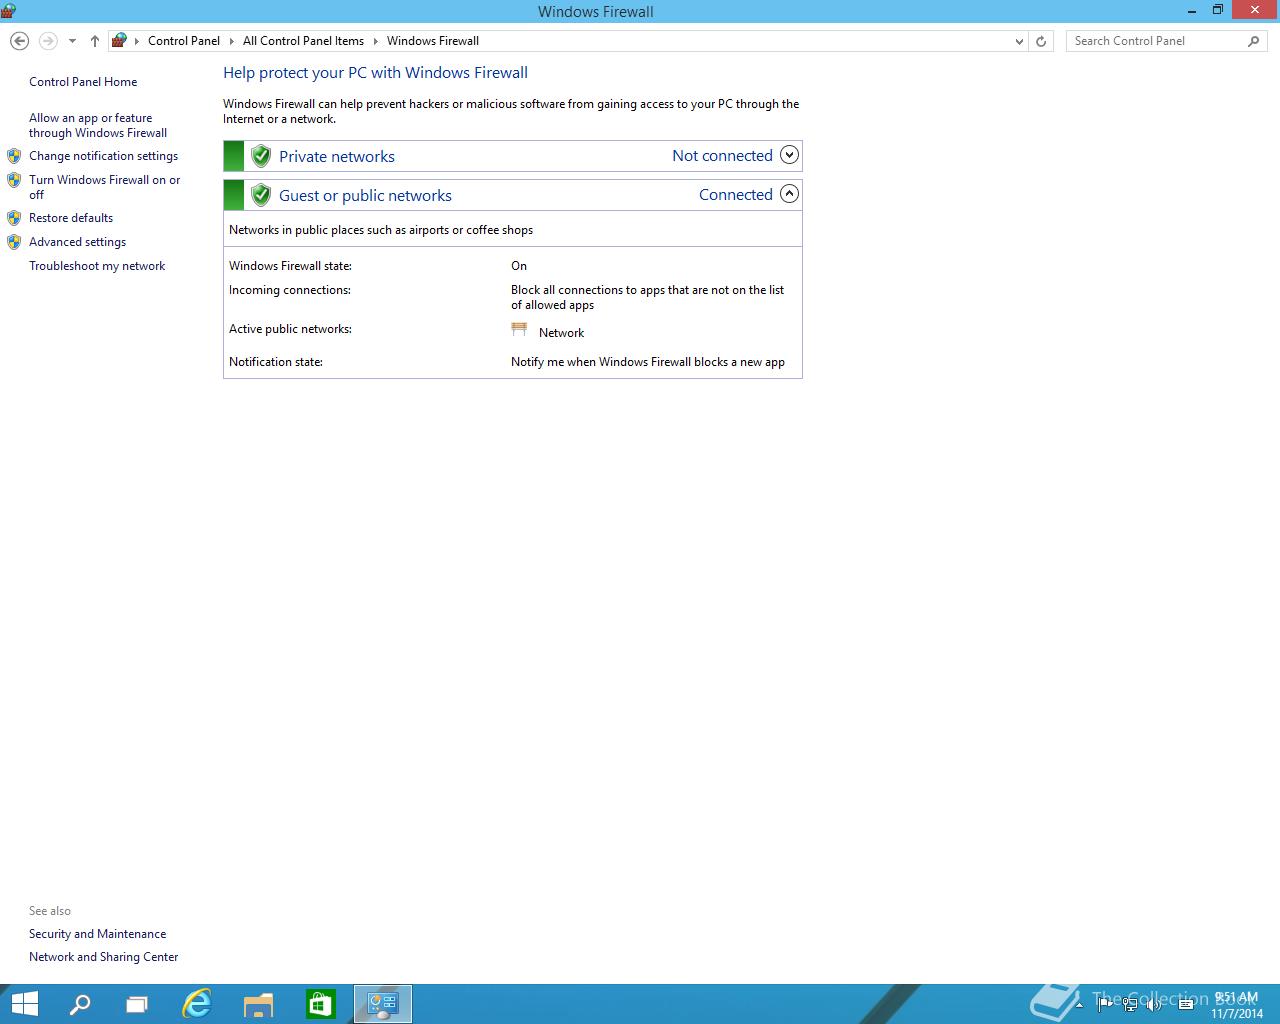Viewport: 1280px width, 1024px height.
Task: Collapse the Guest or public networks chevron
Action: click(x=789, y=194)
